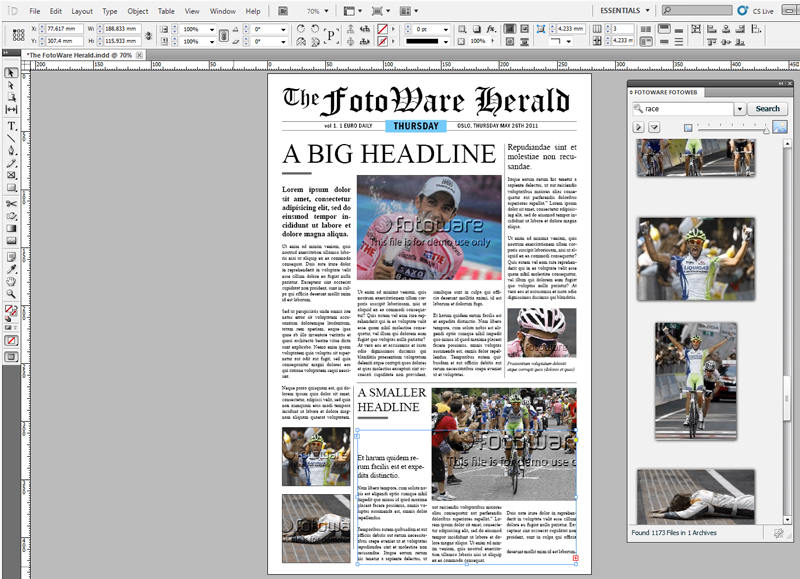800x579 pixels.
Task: Expand the stroke weight 0 pt dropdown
Action: pos(445,30)
